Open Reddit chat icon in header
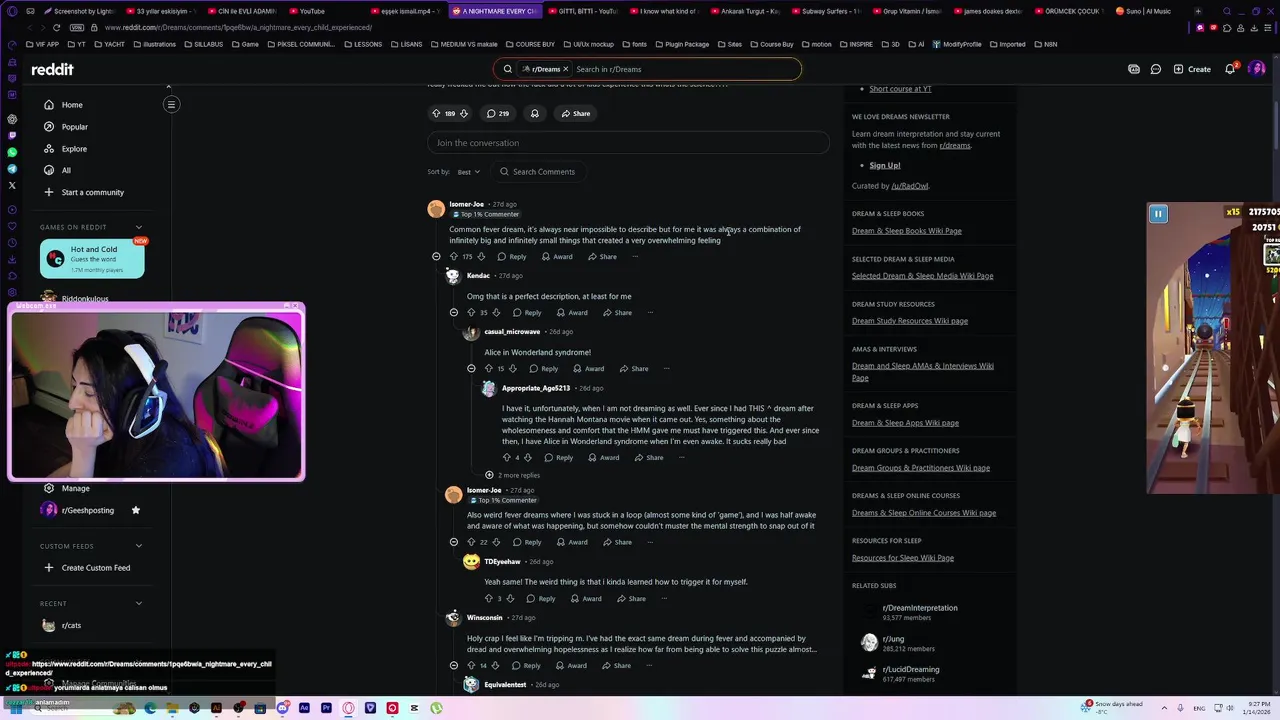 coord(1155,69)
